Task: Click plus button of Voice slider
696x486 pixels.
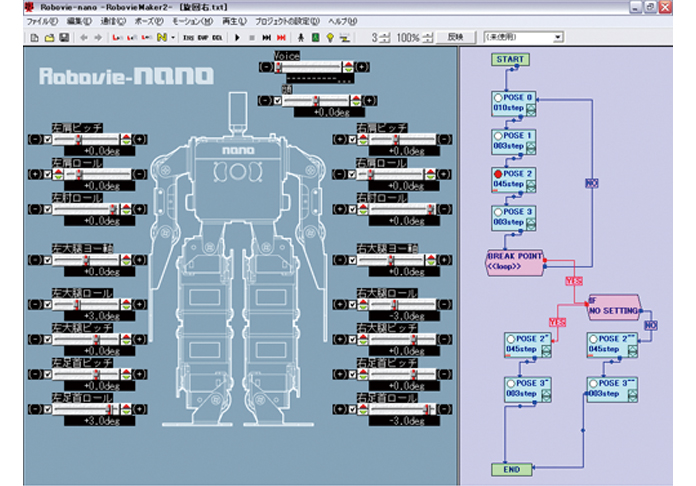Action: [x=362, y=67]
